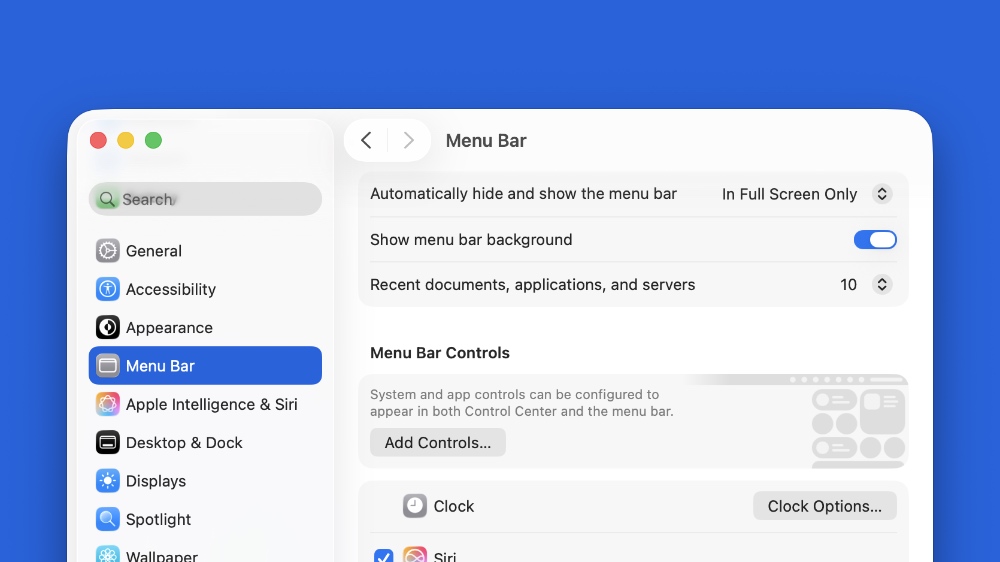Select the Menu Bar sidebar item

pyautogui.click(x=205, y=366)
